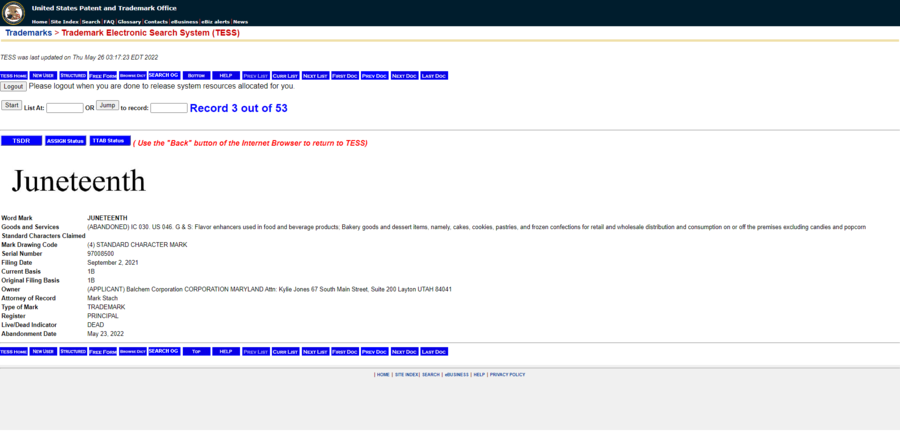Click the Juneteenth mark drawing

[79, 181]
